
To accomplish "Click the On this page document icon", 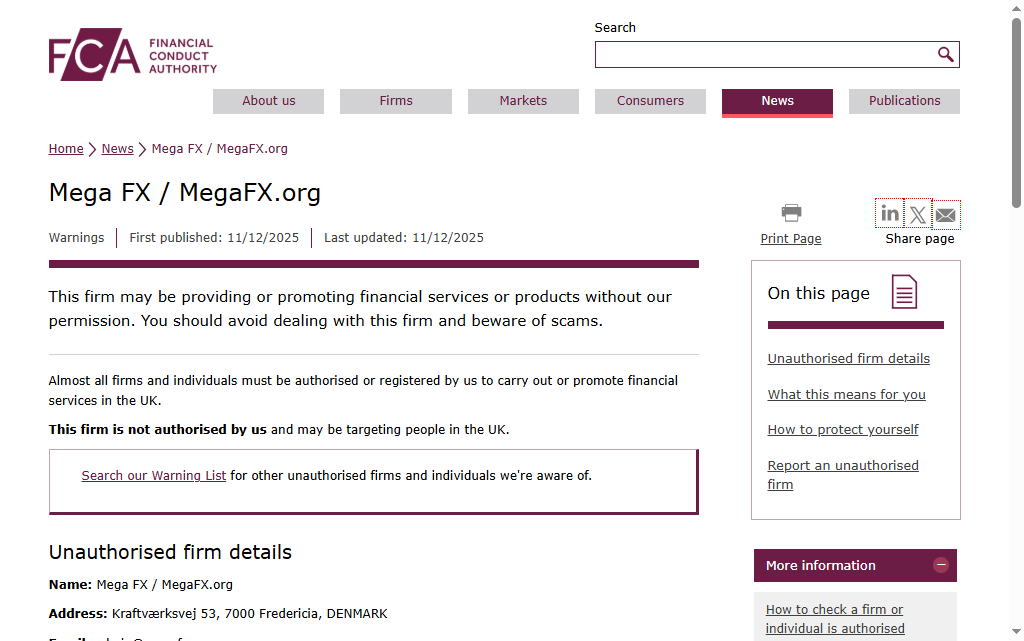I will tap(904, 292).
